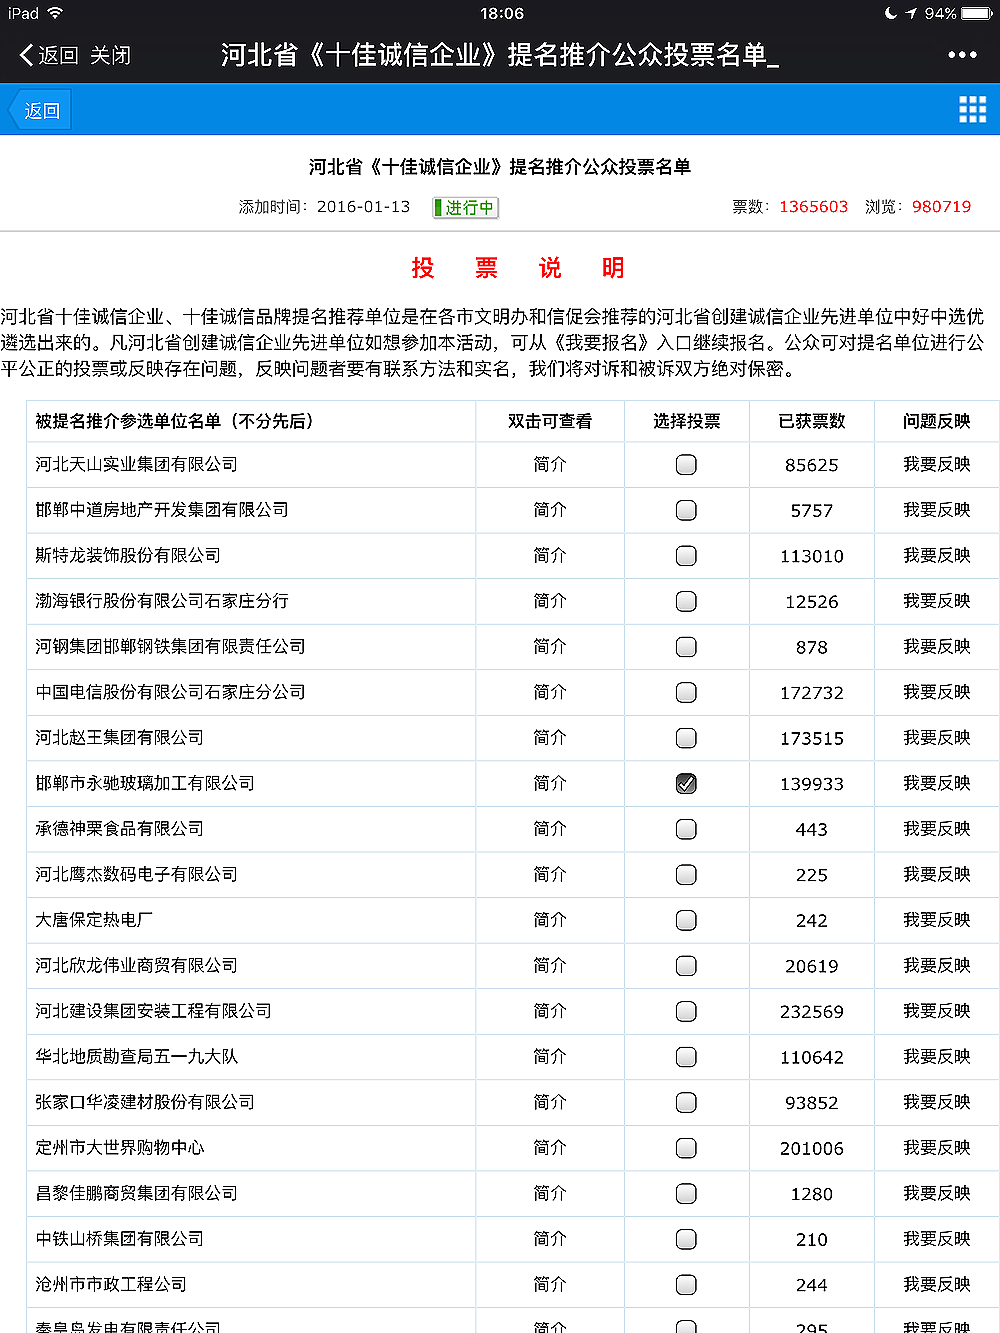
Task: Click the 双击可查看 column header
Action: pyautogui.click(x=550, y=421)
